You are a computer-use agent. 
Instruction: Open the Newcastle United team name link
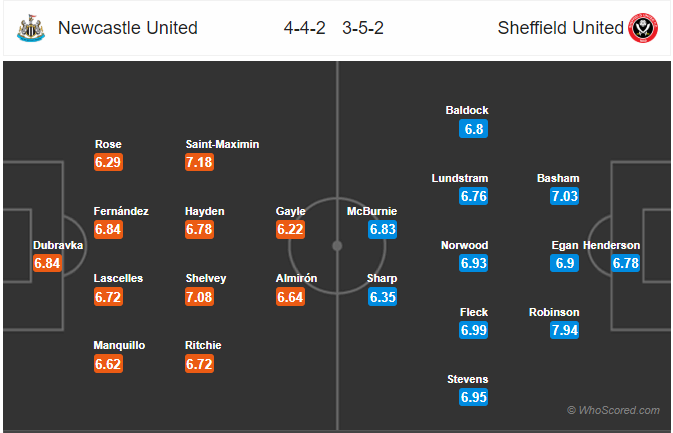point(128,28)
